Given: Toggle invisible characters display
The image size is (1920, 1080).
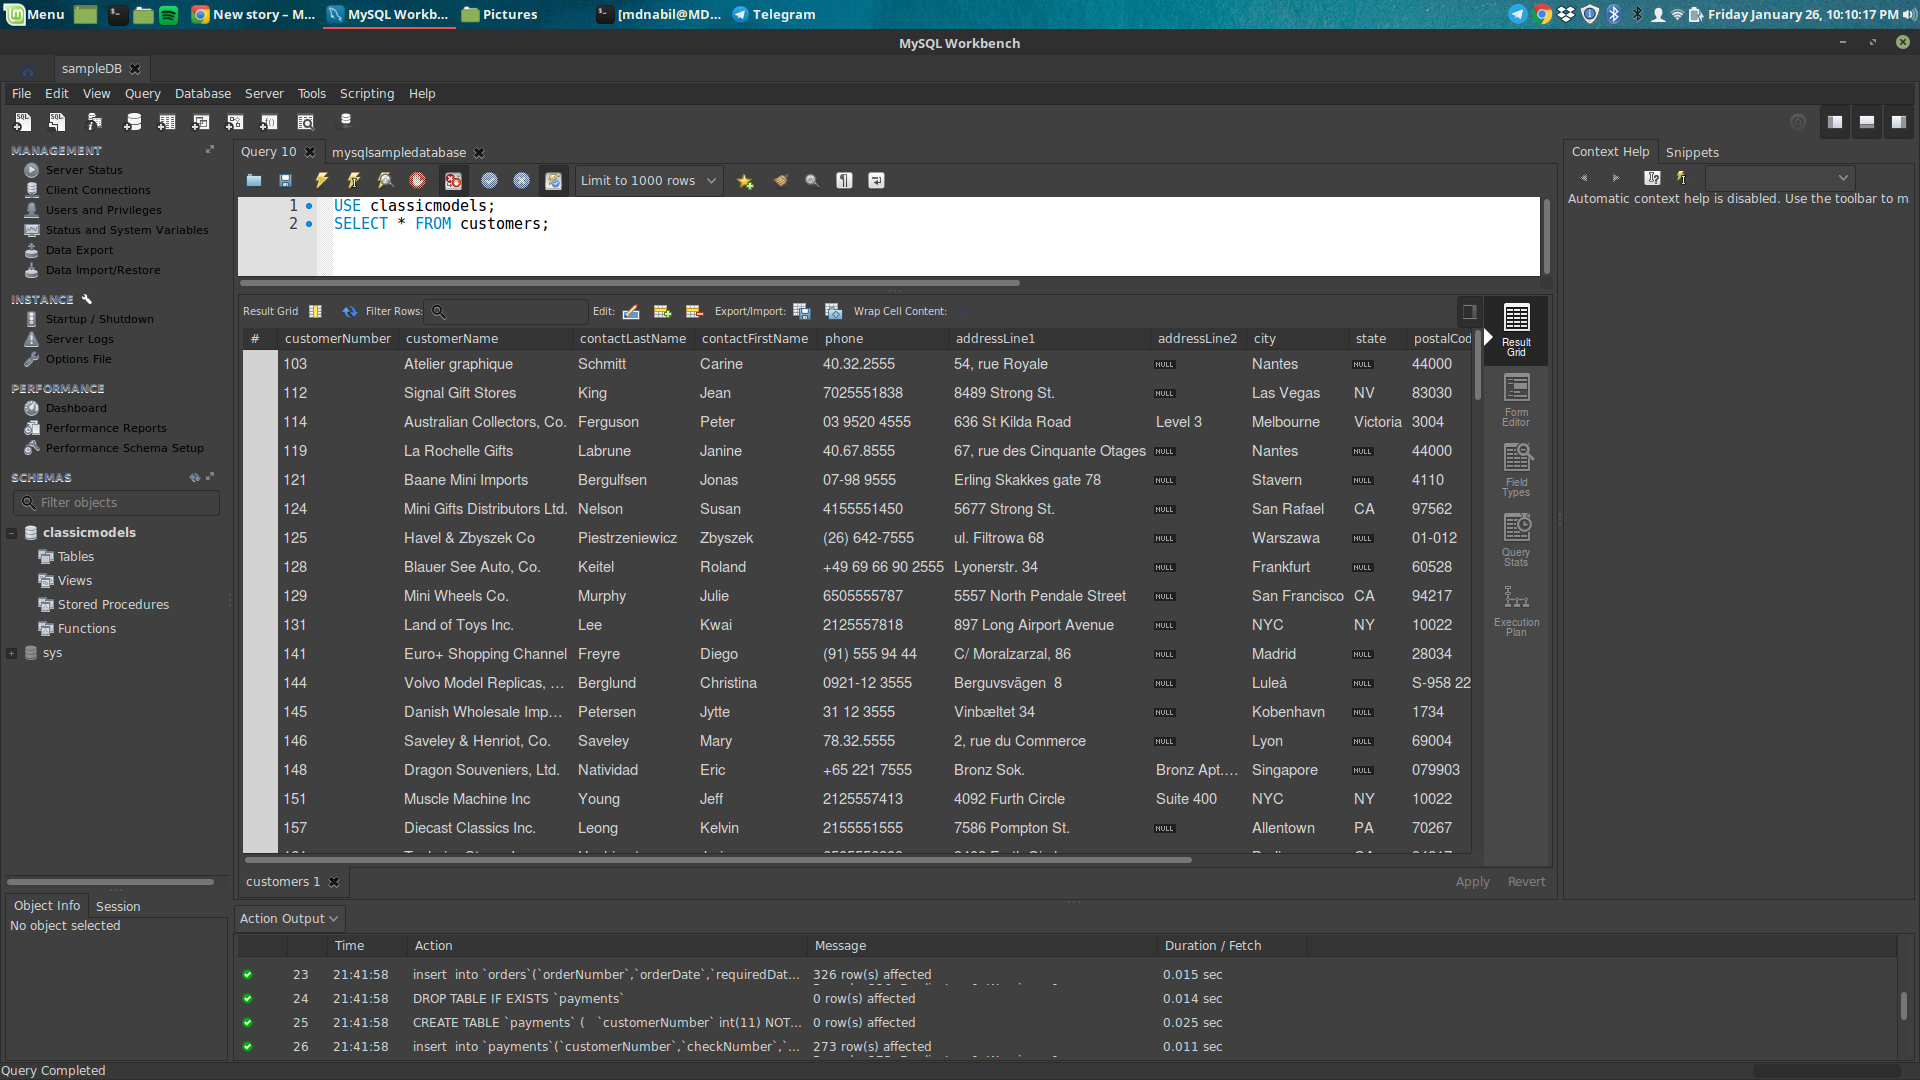Looking at the screenshot, I should (x=845, y=181).
